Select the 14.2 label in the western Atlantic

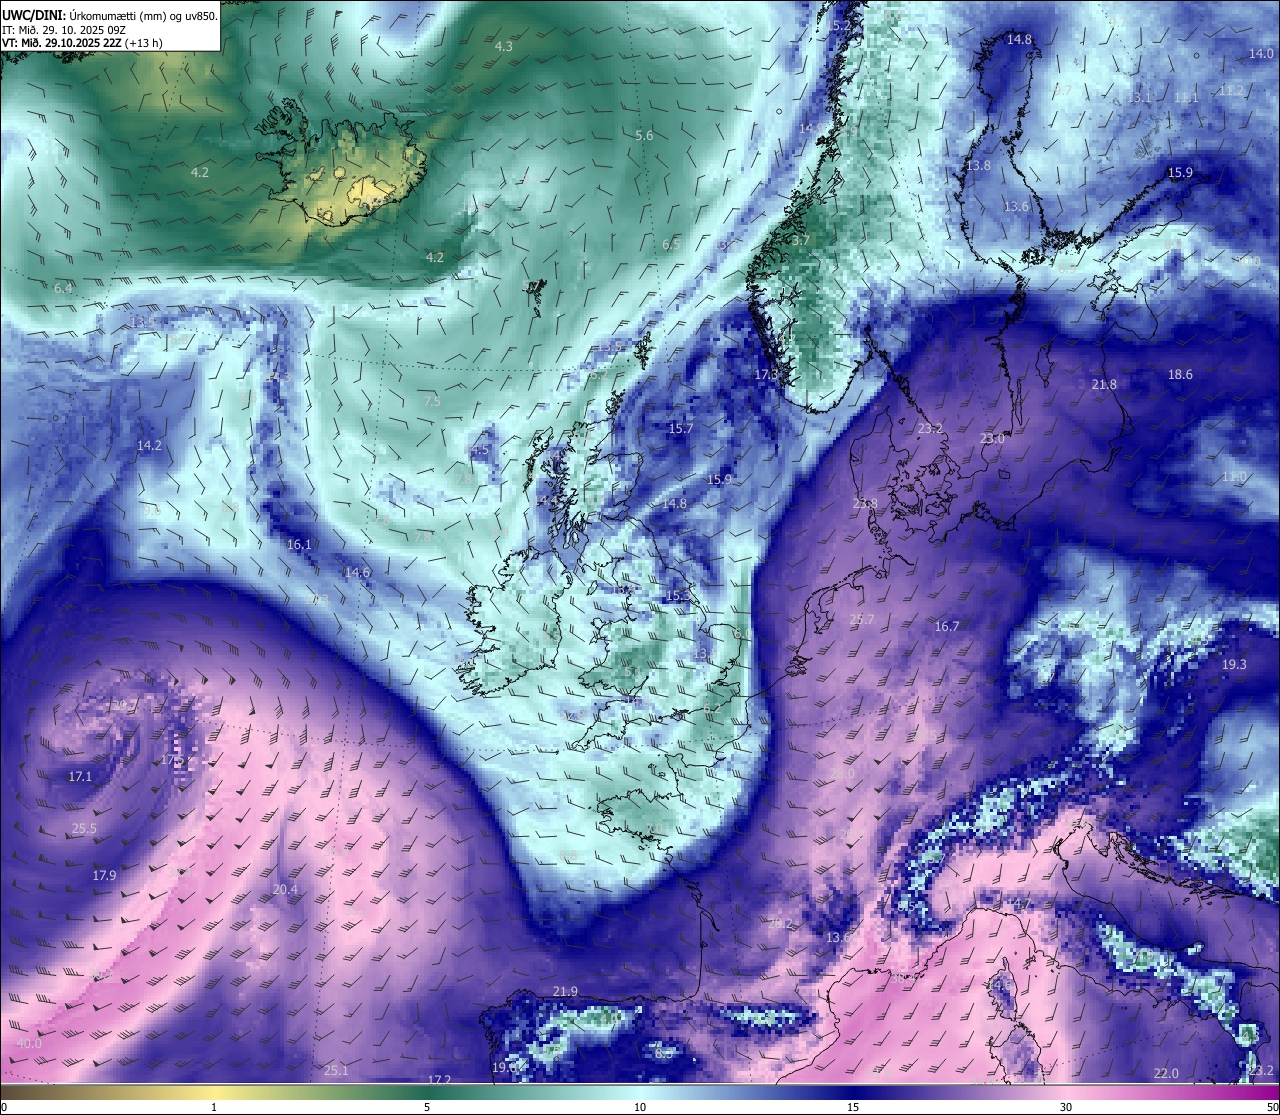(149, 445)
